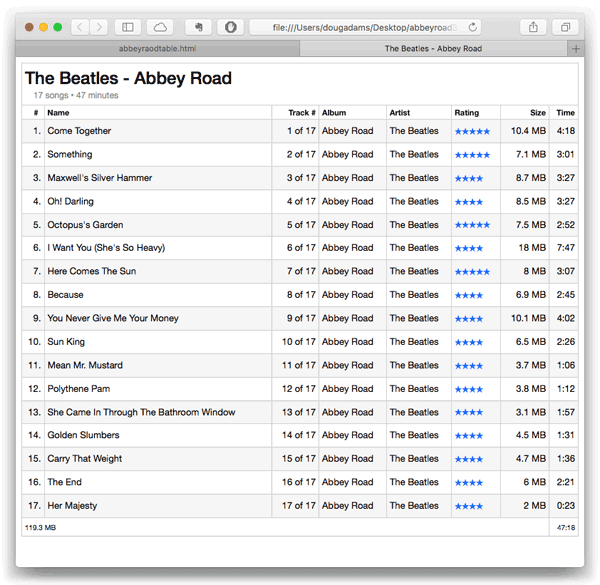Show all tabs overview icon
The height and width of the screenshot is (585, 600).
point(565,27)
